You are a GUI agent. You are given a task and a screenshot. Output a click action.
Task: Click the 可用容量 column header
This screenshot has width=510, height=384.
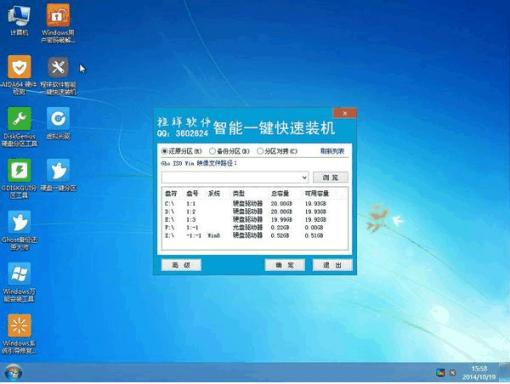click(x=317, y=193)
